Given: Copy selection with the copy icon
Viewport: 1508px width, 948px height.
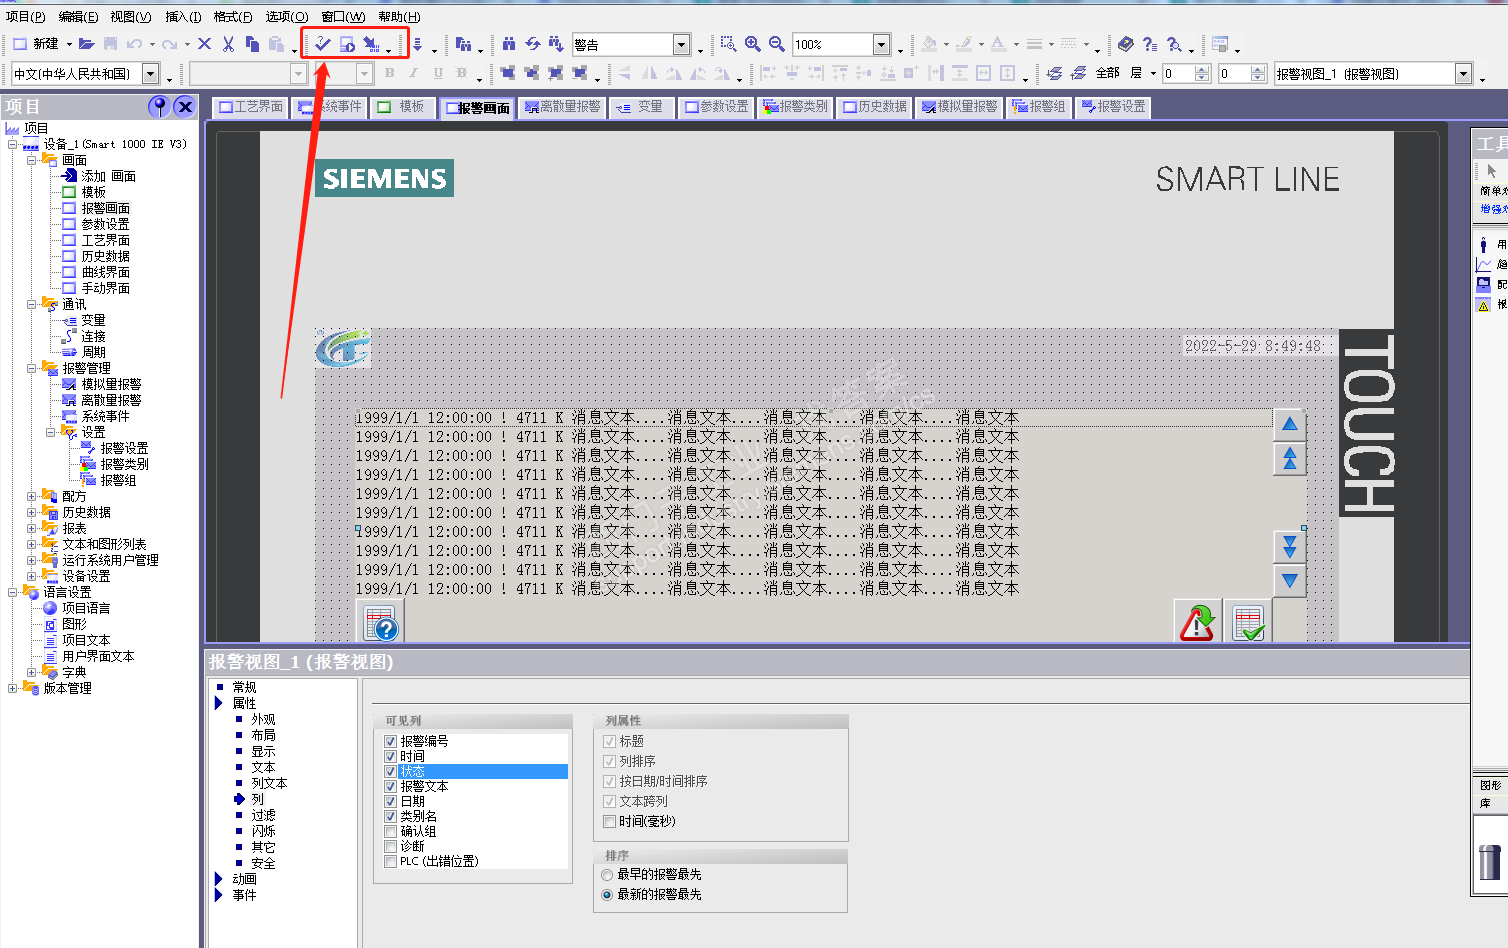Looking at the screenshot, I should (252, 44).
